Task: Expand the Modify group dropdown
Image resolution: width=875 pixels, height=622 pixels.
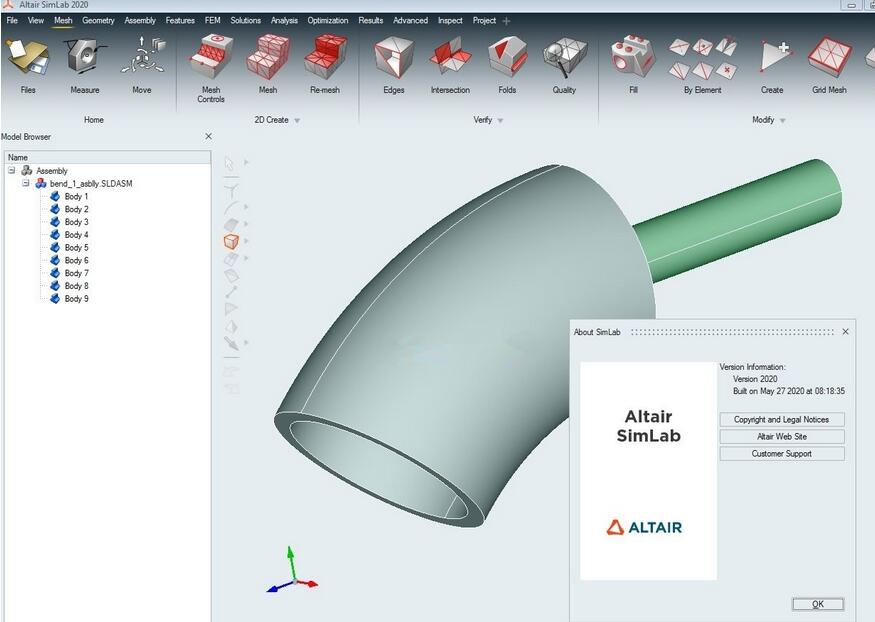Action: tap(782, 120)
